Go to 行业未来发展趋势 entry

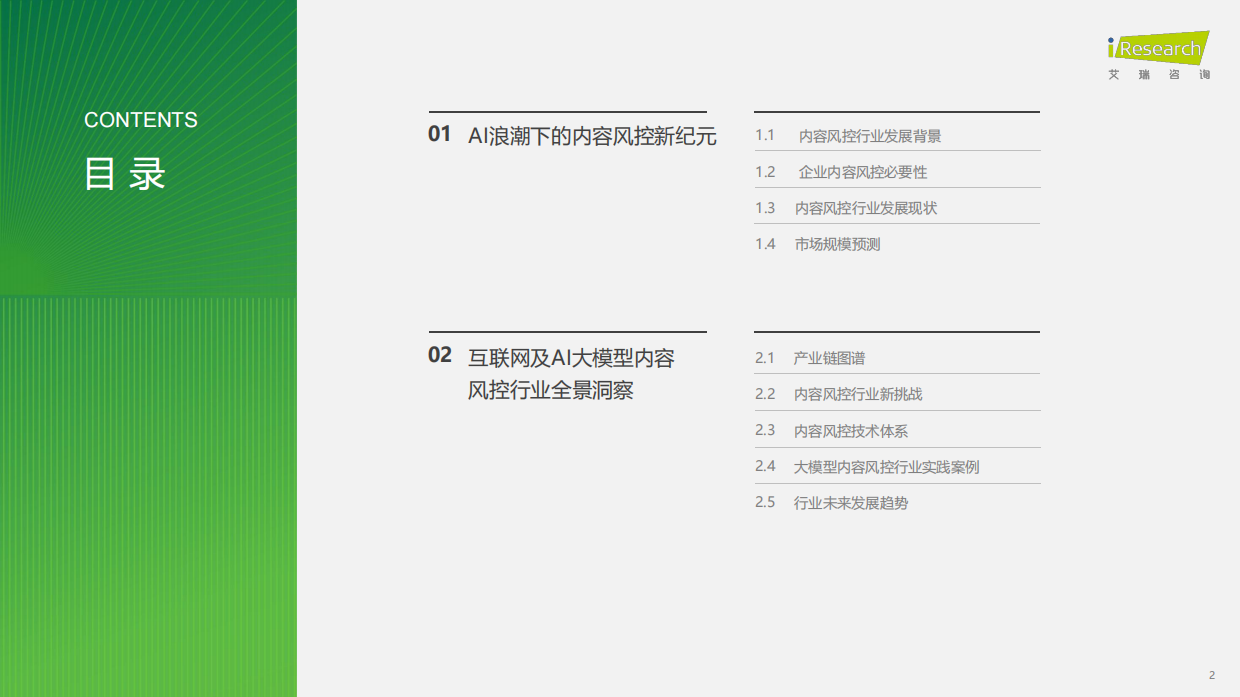pyautogui.click(x=851, y=503)
